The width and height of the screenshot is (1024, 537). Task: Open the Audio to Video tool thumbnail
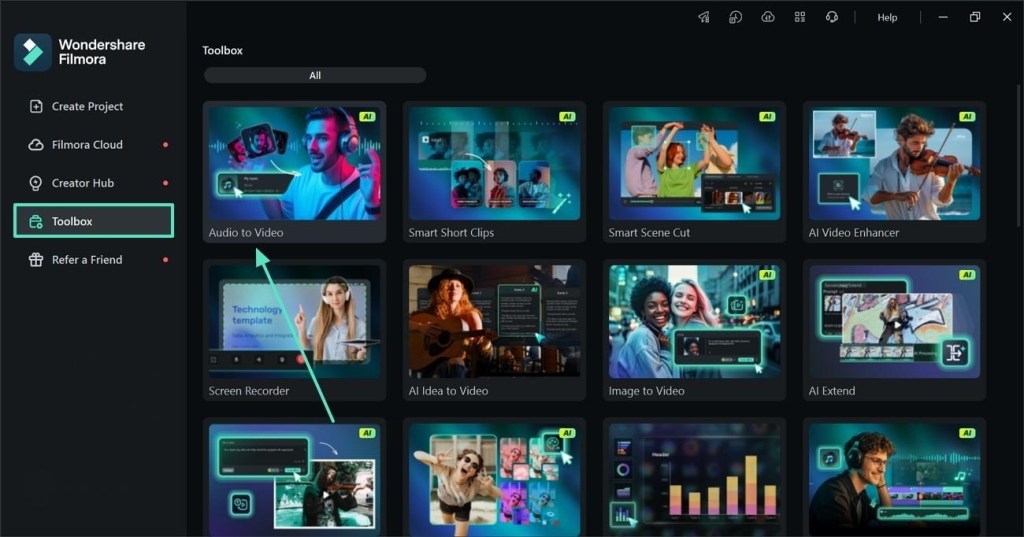pyautogui.click(x=295, y=163)
